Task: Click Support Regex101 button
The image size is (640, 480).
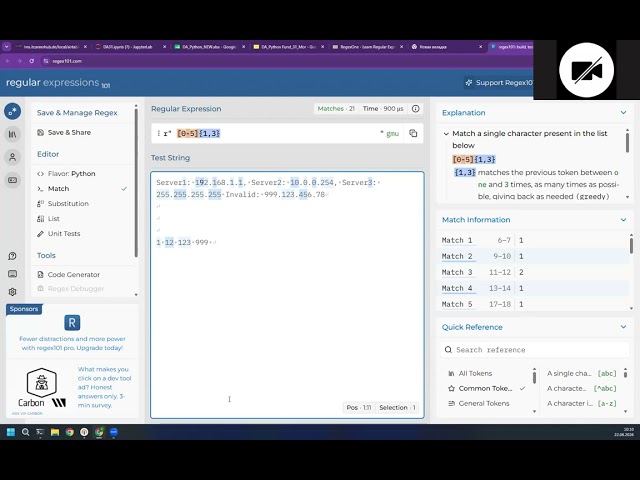Action: click(499, 82)
